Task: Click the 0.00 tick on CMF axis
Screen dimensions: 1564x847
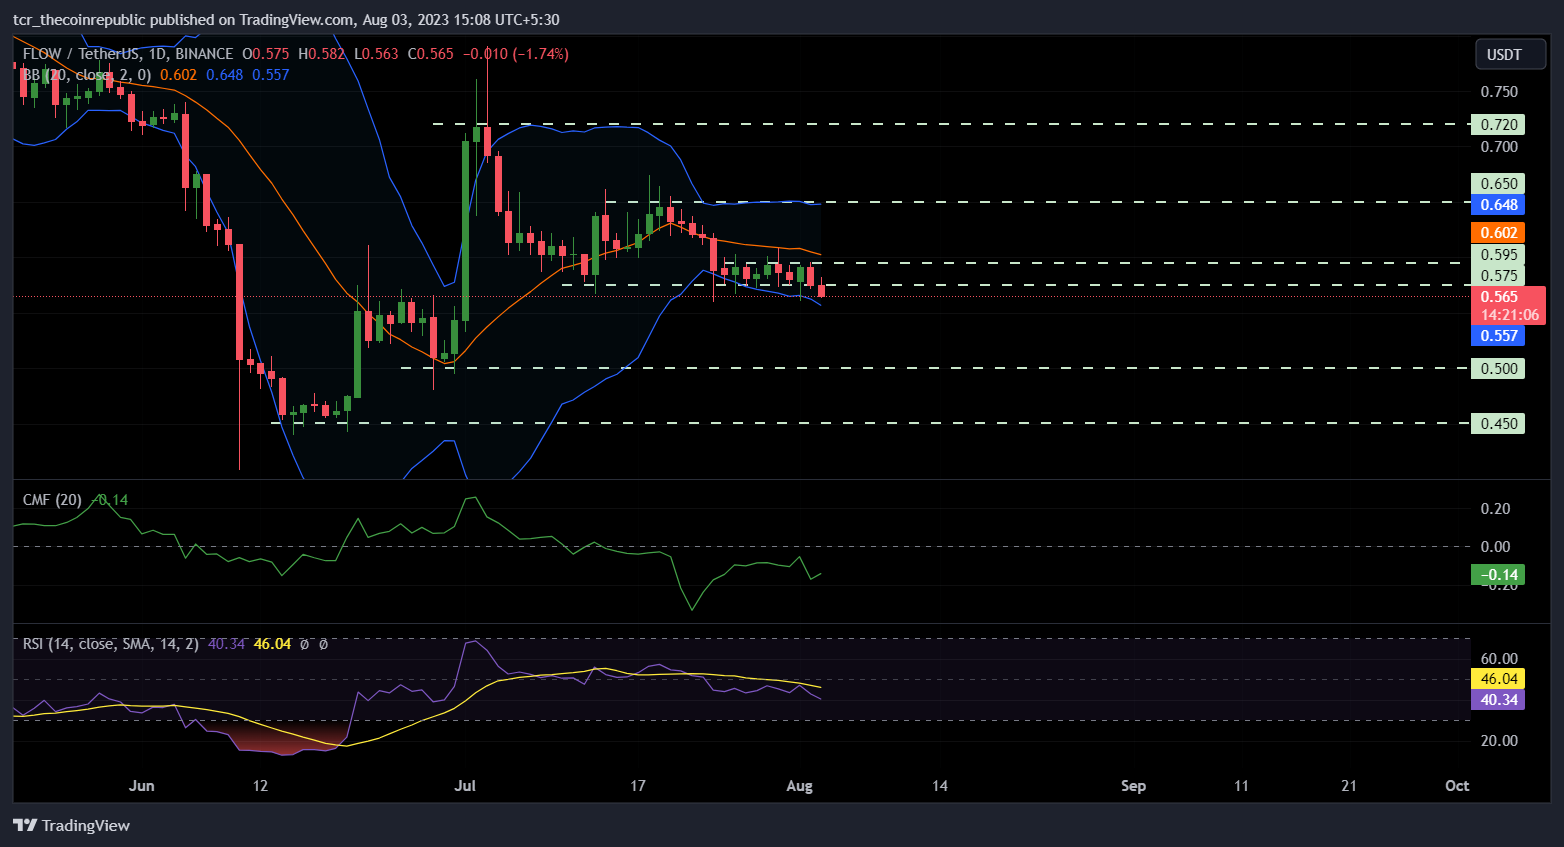Action: pyautogui.click(x=1495, y=547)
